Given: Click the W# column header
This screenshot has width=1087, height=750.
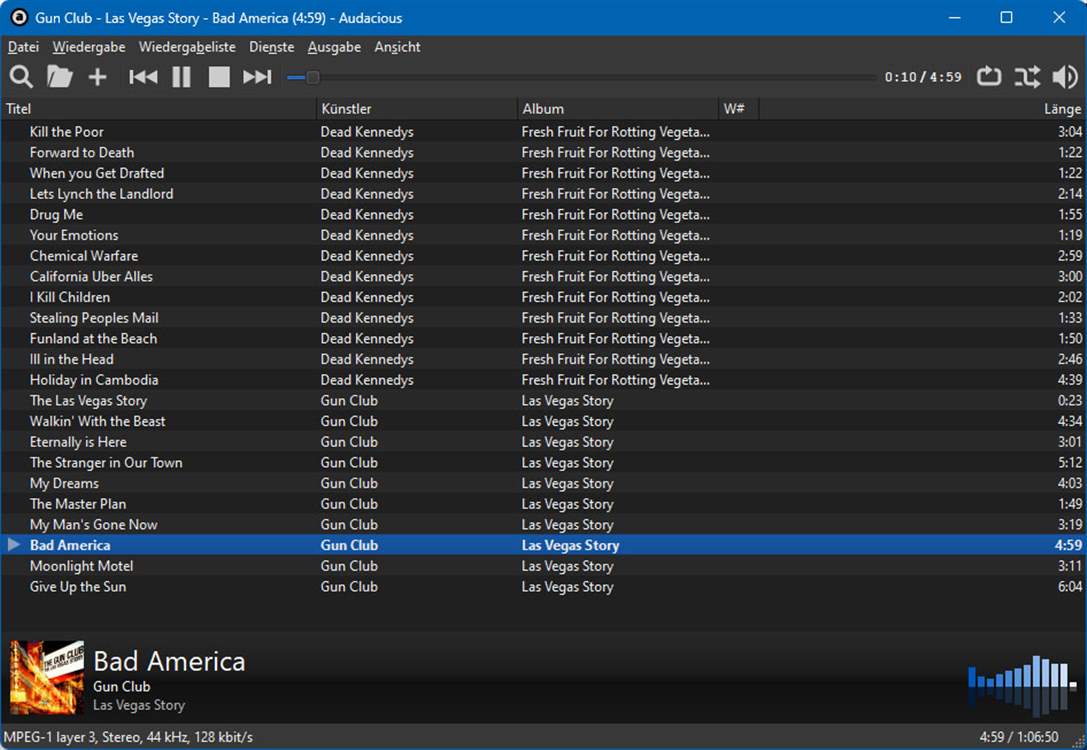Looking at the screenshot, I should click(738, 109).
